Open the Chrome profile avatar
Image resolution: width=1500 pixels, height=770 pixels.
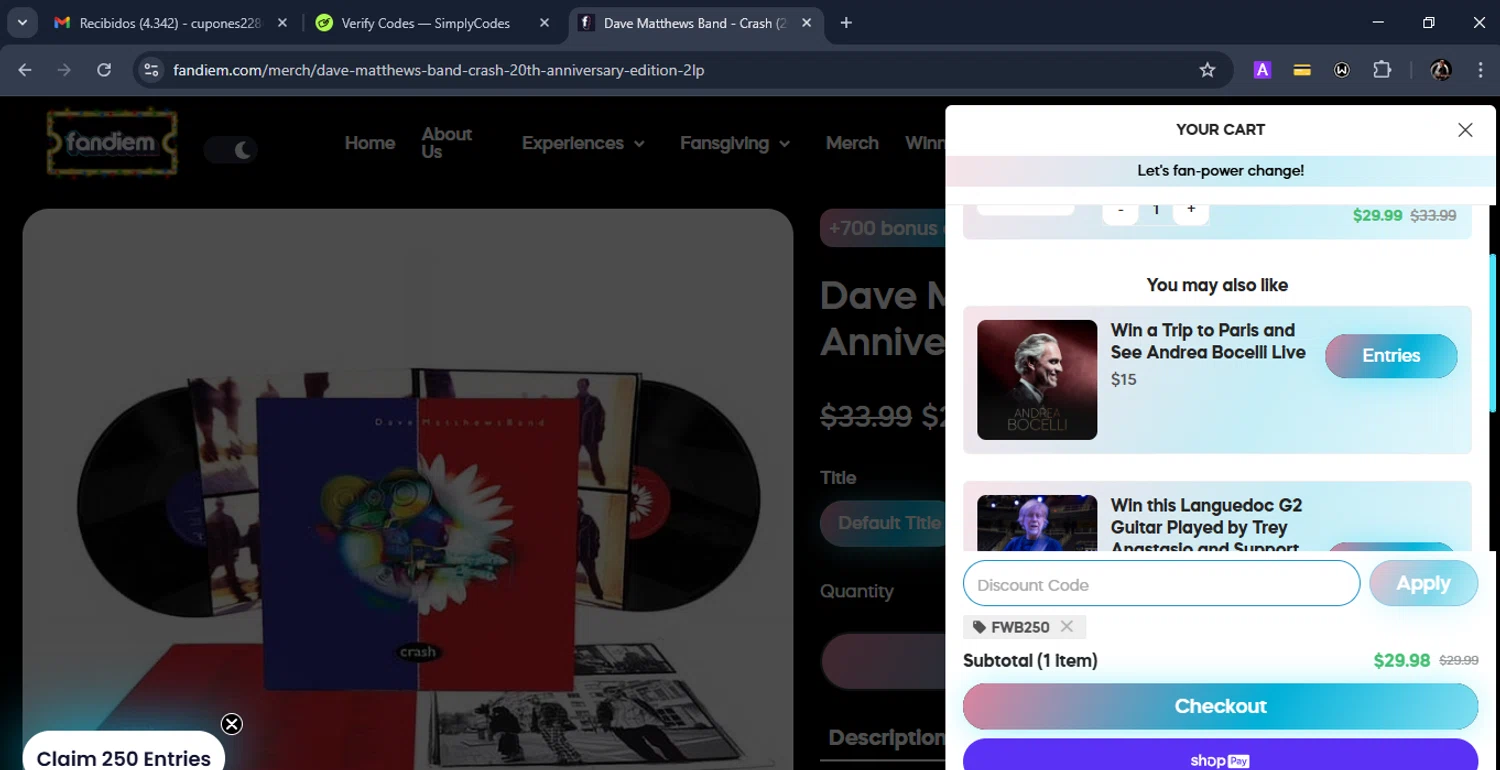click(1441, 70)
